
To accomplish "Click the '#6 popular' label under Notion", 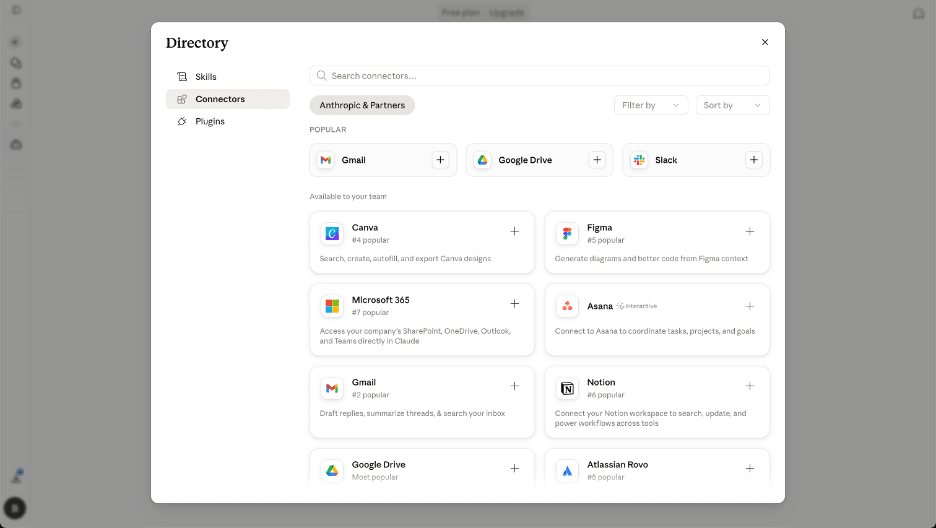I will (x=605, y=394).
